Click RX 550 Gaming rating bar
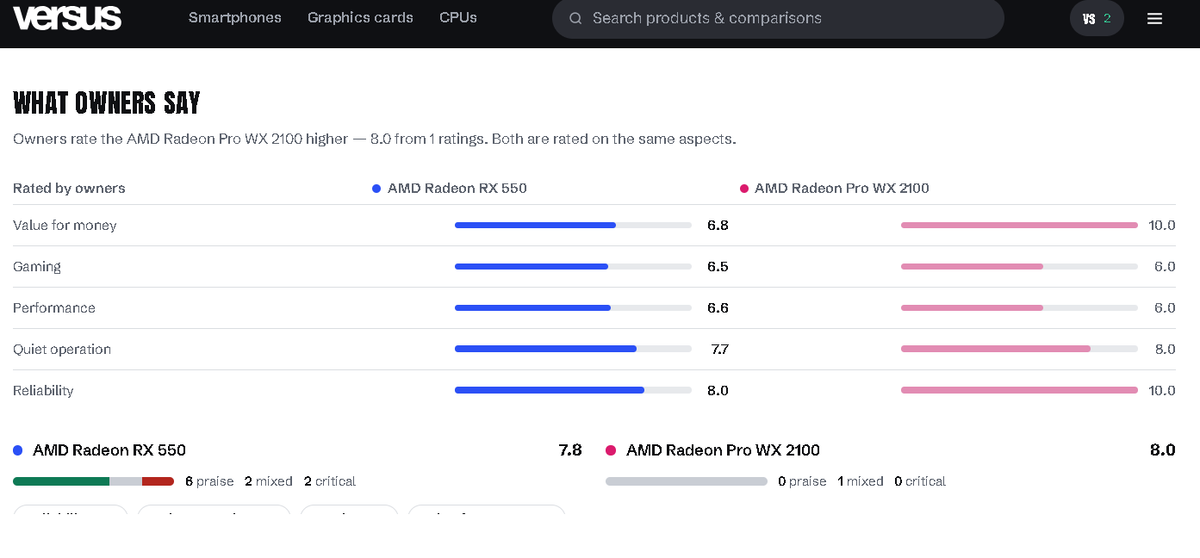Screen dimensions: 1200x558 [x=573, y=266]
